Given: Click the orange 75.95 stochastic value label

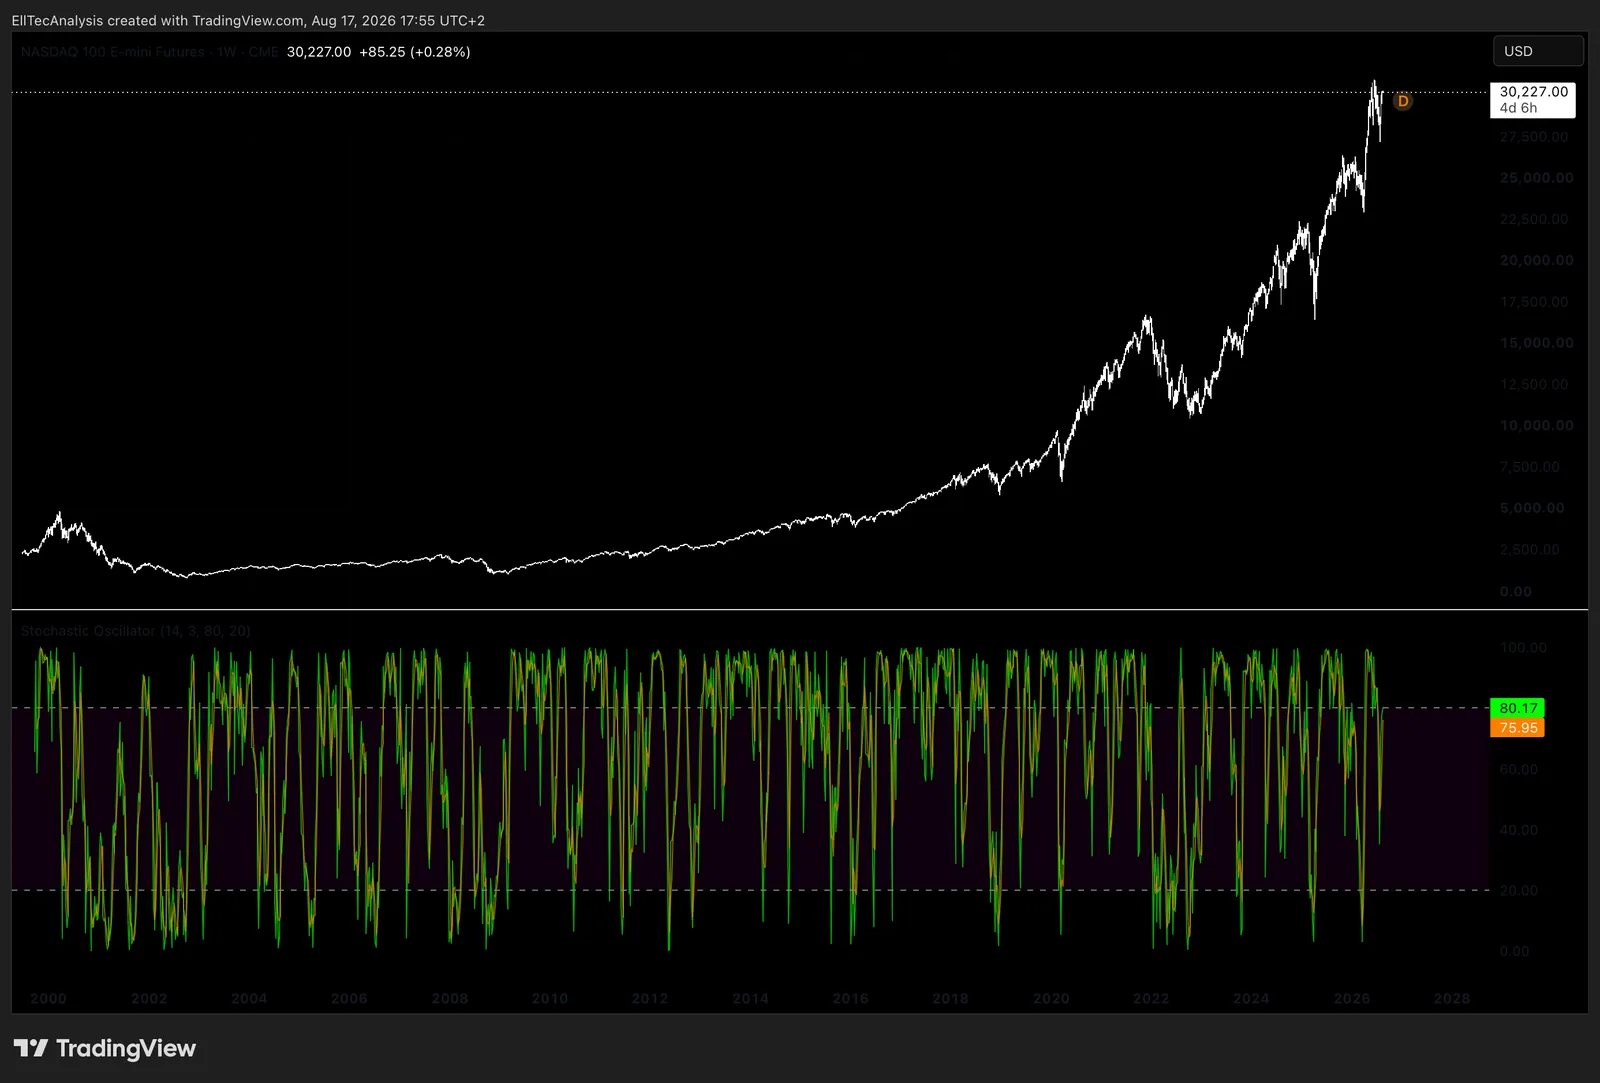Looking at the screenshot, I should (x=1517, y=728).
